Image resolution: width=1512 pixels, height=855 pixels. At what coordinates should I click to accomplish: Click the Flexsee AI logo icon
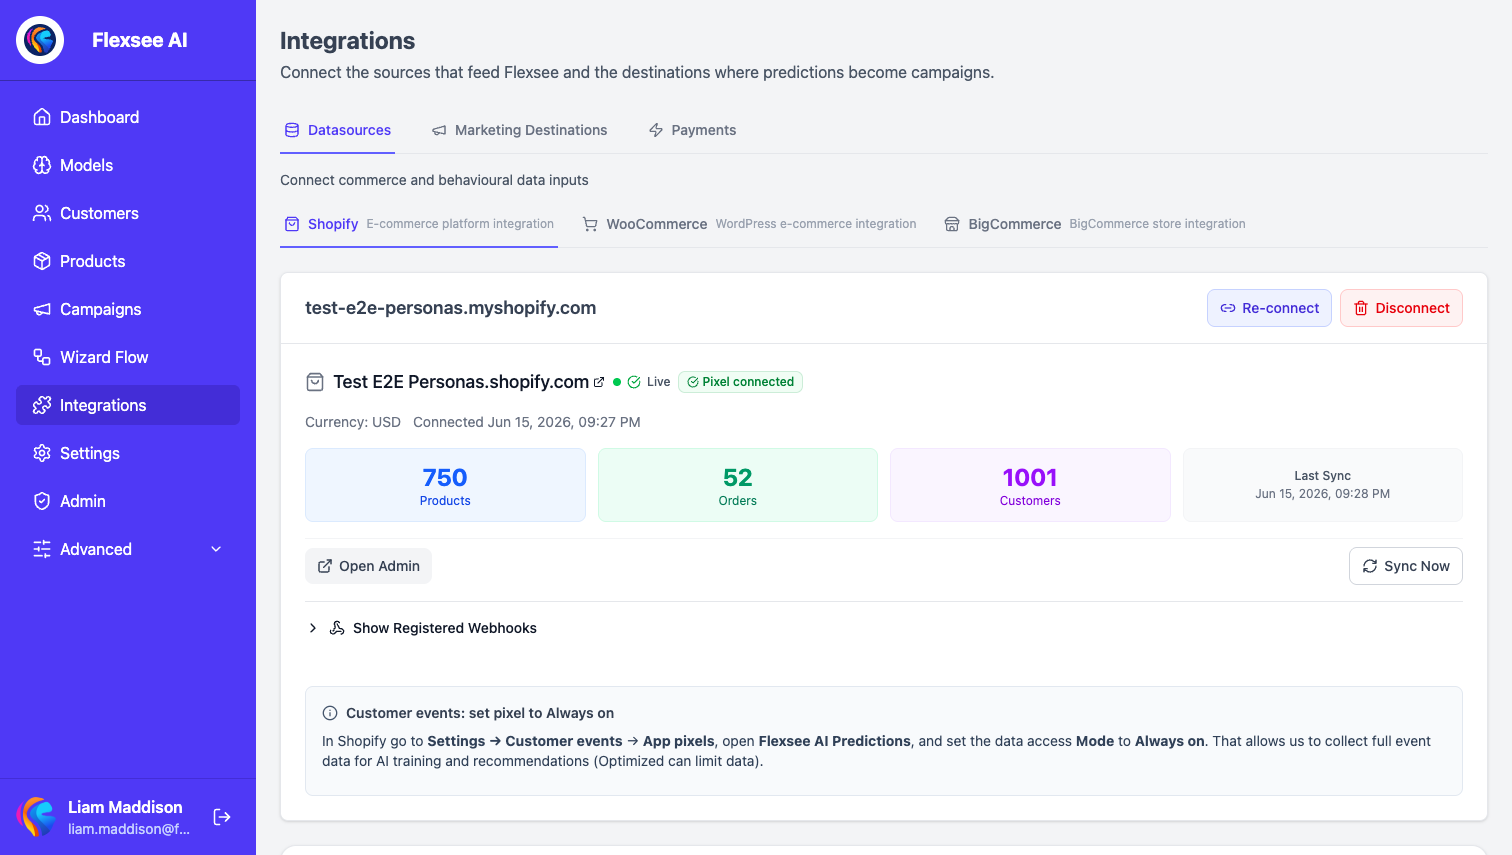click(x=40, y=40)
